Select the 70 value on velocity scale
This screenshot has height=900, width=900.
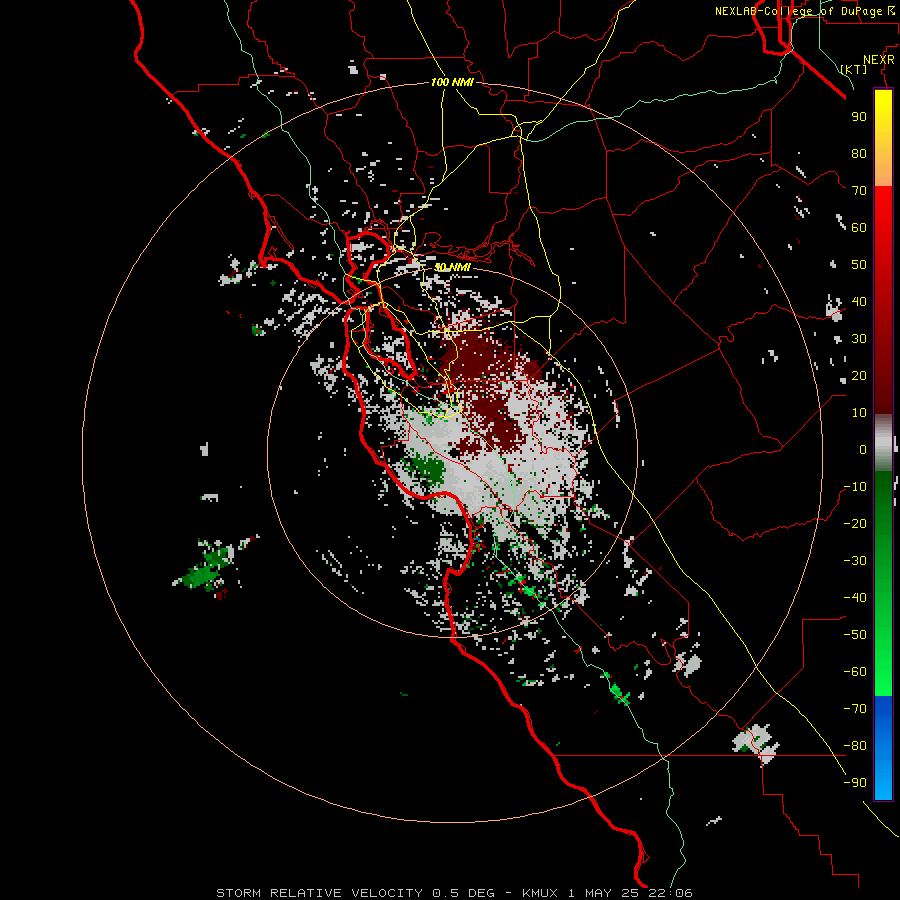coord(859,191)
